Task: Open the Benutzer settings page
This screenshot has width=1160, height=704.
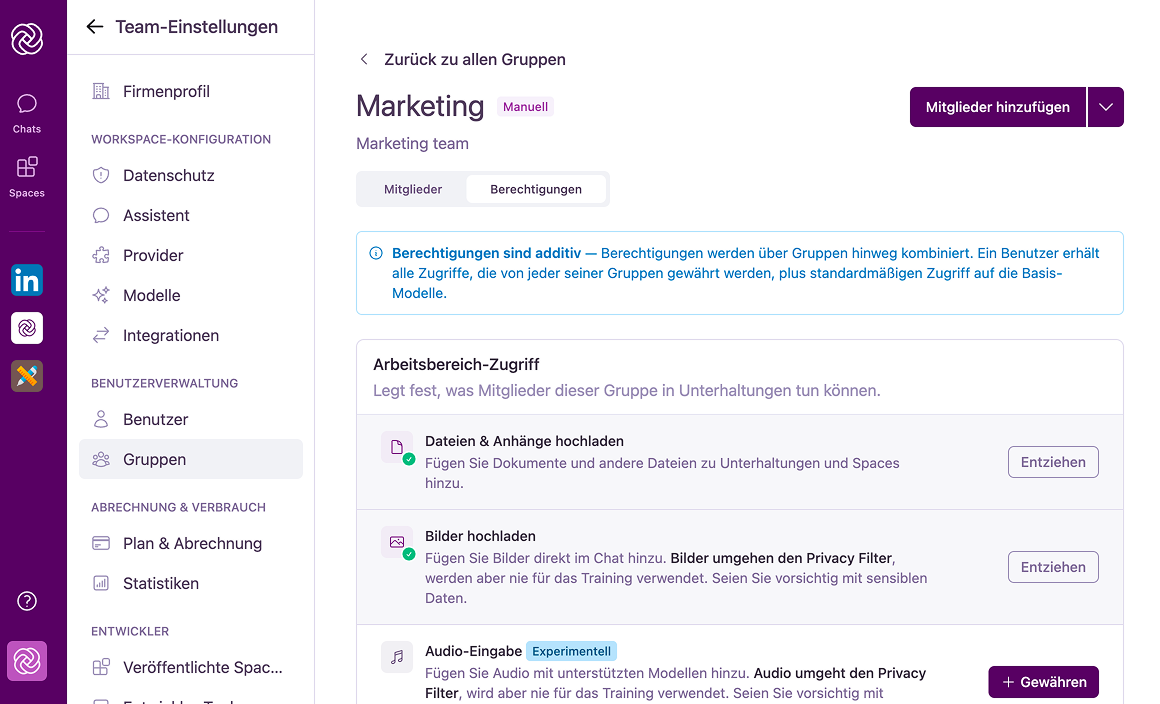Action: [x=191, y=419]
